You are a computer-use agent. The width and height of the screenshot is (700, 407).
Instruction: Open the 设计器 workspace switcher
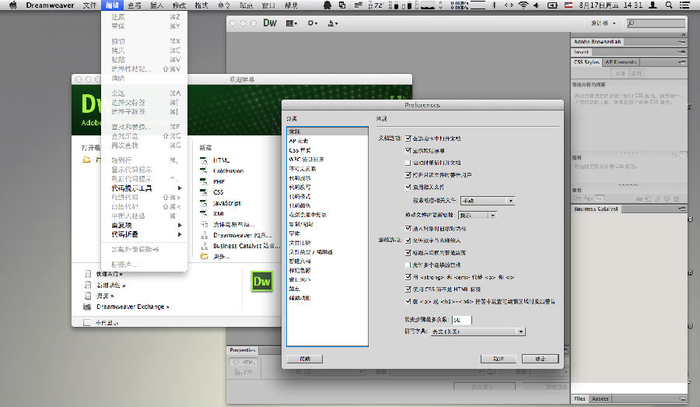point(603,23)
